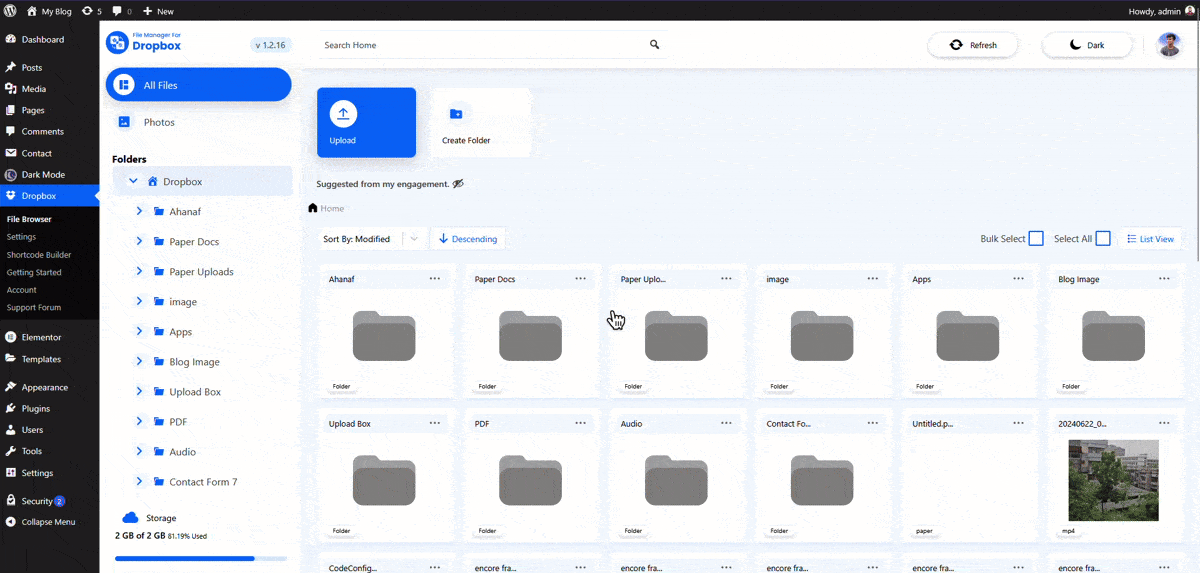The image size is (1200, 573).
Task: Click the Refresh button
Action: (x=972, y=45)
